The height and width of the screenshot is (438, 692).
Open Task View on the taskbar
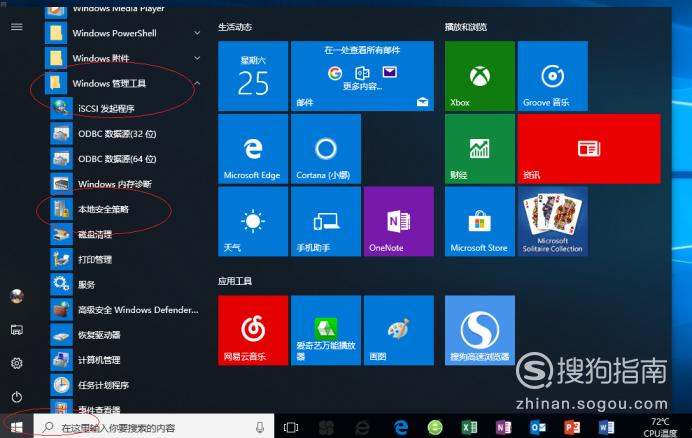tap(291, 427)
